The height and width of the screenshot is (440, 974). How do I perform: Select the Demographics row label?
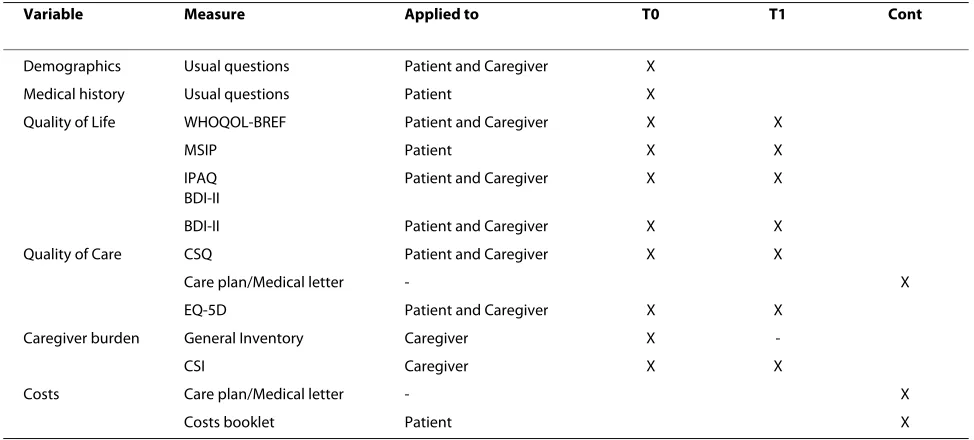pos(72,66)
